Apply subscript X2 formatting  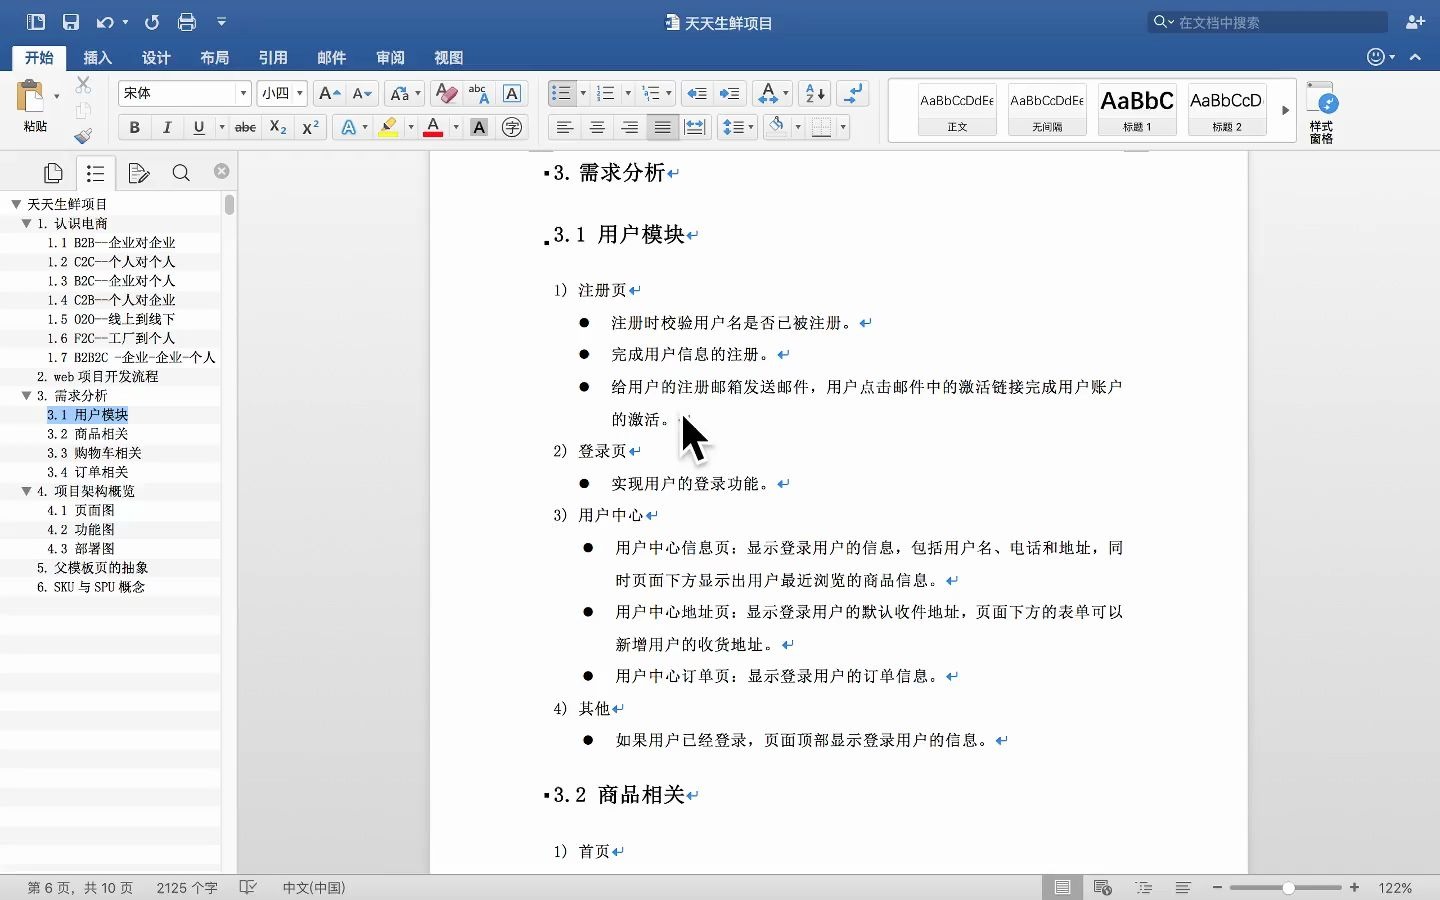pos(278,127)
